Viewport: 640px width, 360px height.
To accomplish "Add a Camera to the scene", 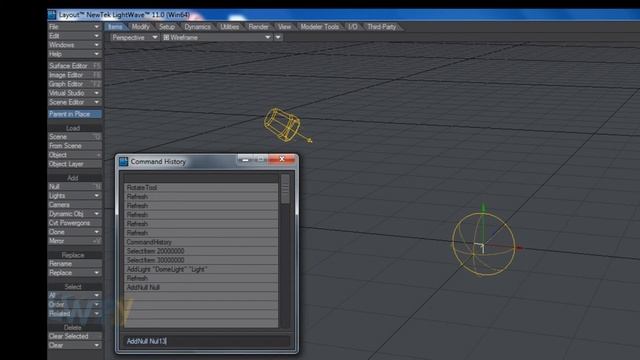I will (x=74, y=205).
